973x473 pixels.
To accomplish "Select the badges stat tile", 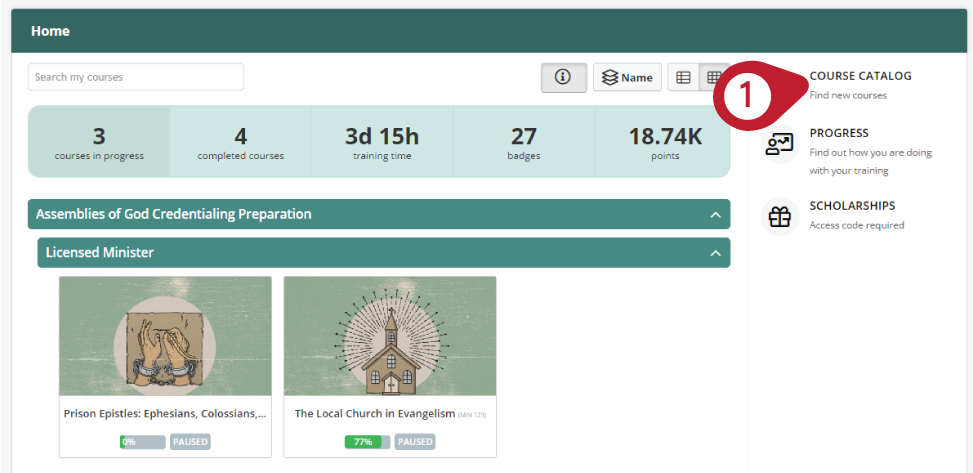I will tap(524, 142).
